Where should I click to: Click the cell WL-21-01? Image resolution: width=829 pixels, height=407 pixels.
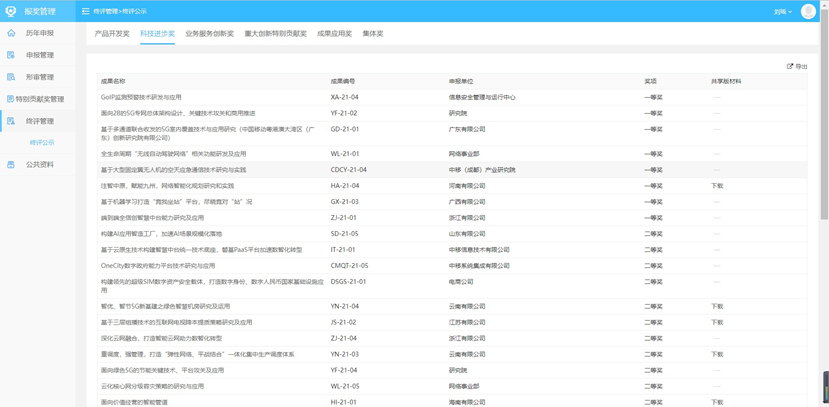coord(345,154)
